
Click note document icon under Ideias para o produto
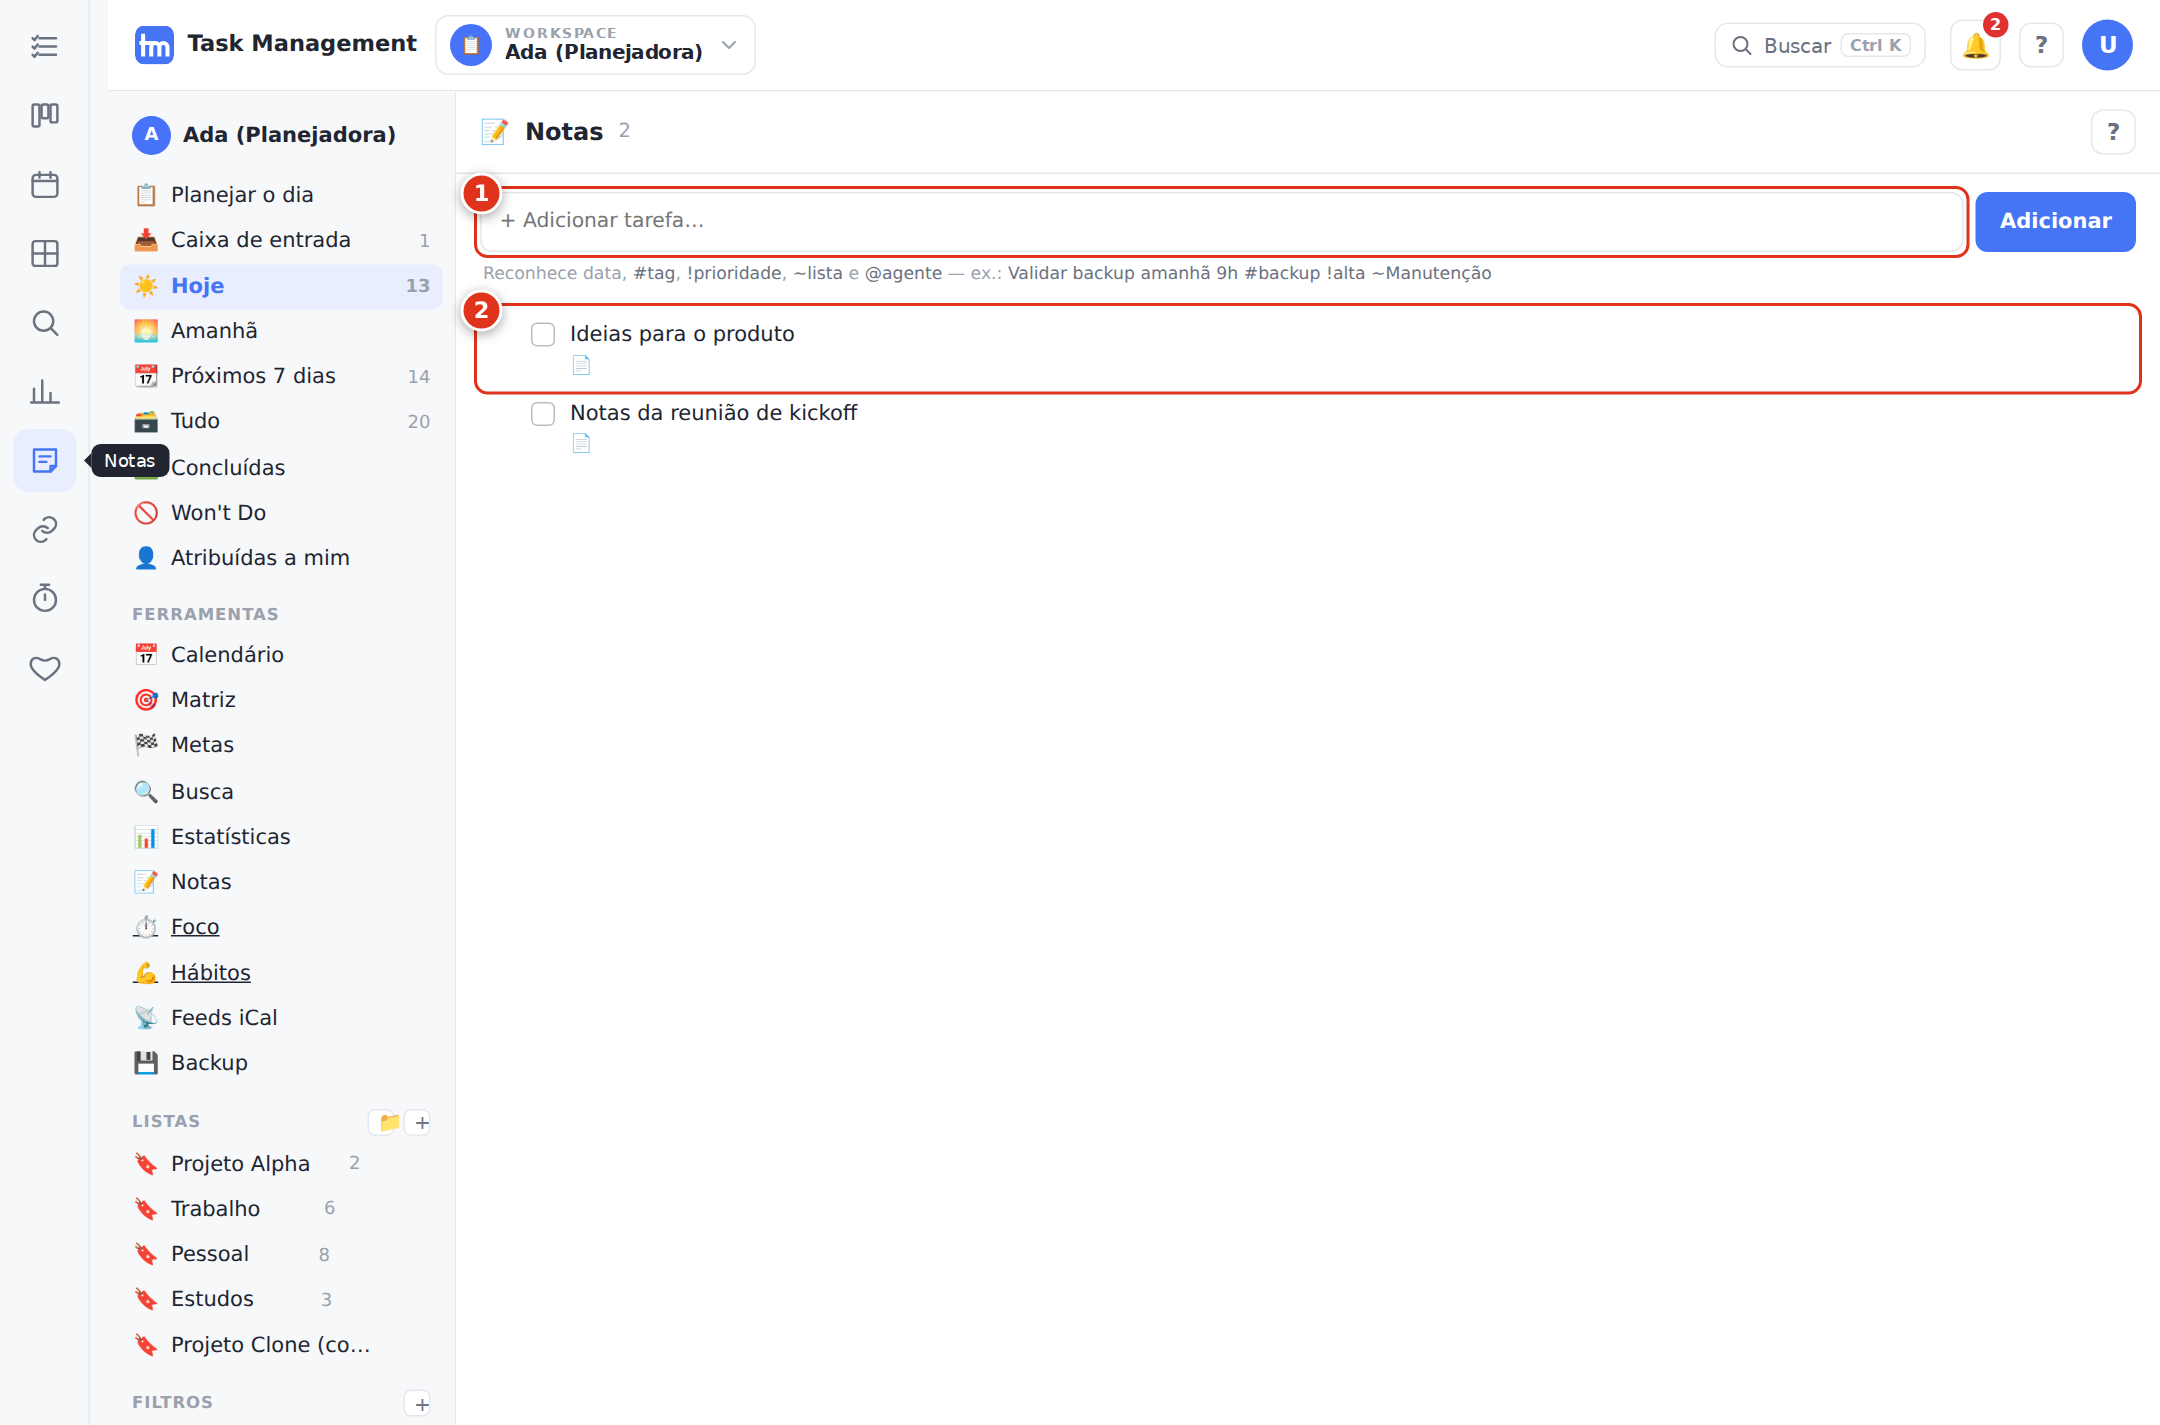(x=581, y=365)
